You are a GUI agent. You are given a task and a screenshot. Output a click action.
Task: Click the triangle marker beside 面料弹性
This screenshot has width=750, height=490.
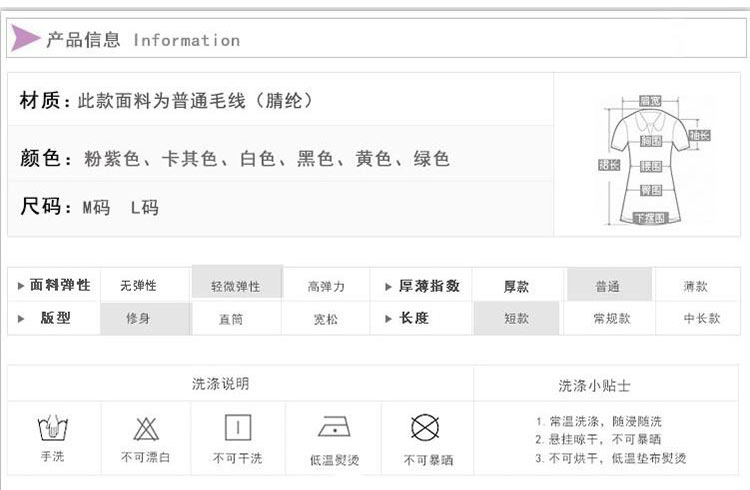[x=21, y=286]
